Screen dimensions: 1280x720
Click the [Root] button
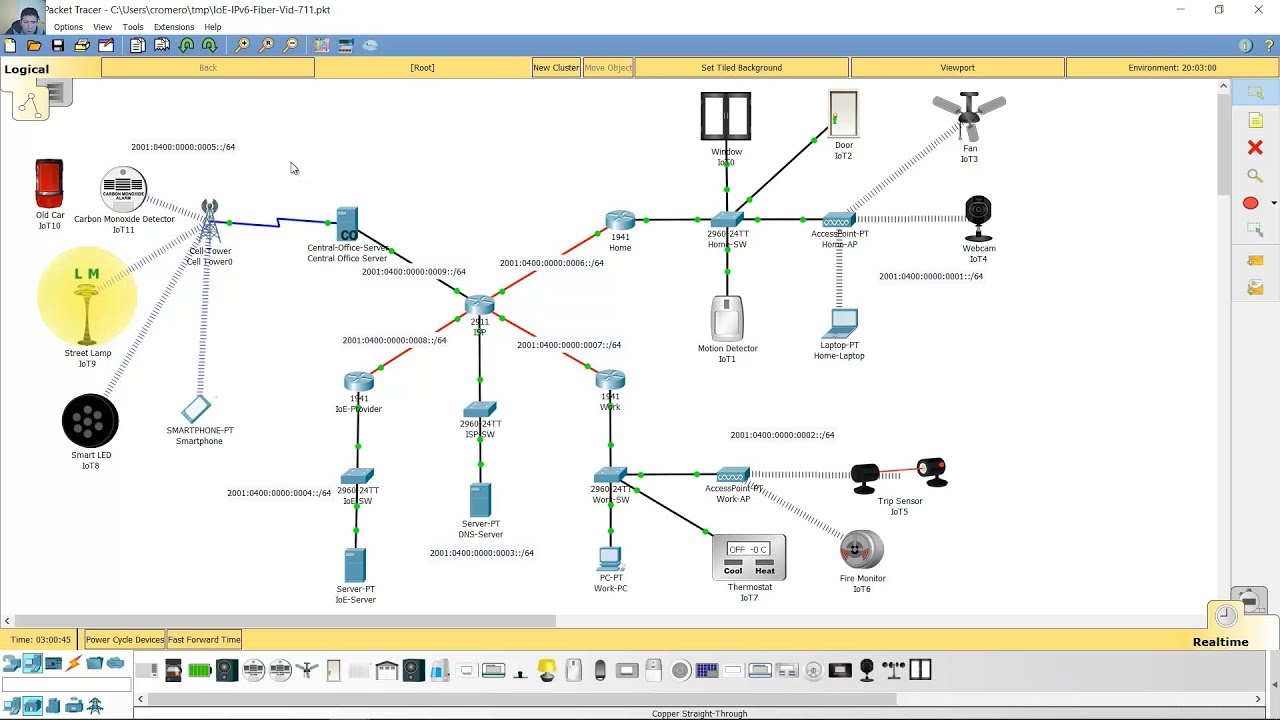[x=422, y=68]
